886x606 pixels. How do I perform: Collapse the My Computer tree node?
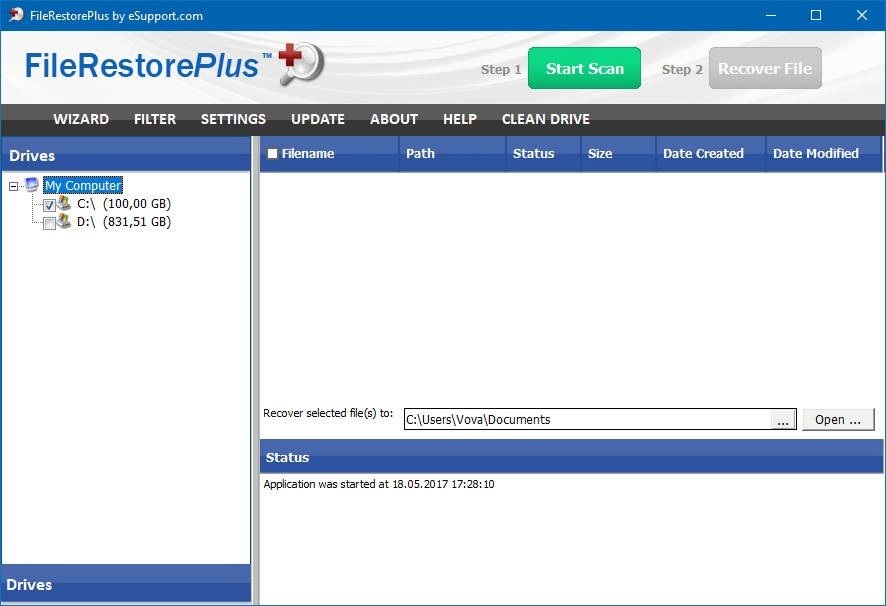click(x=14, y=186)
